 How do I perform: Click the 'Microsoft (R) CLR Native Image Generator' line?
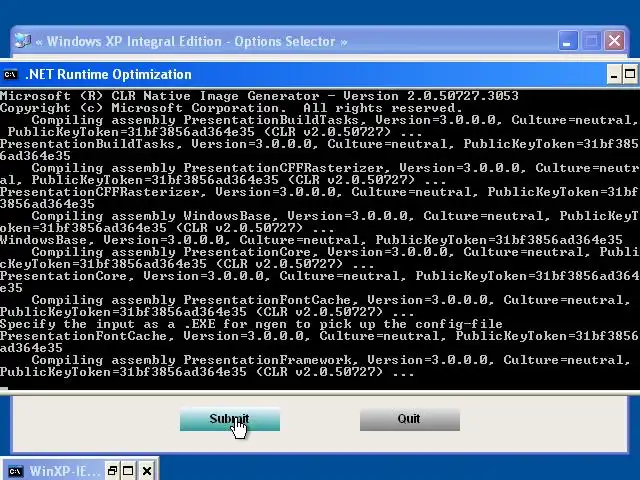coord(259,96)
